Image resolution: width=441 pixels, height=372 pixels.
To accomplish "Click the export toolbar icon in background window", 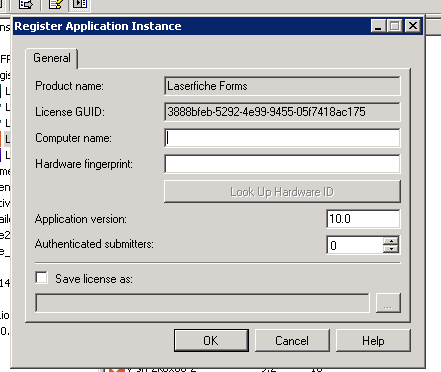I will [25, 4].
